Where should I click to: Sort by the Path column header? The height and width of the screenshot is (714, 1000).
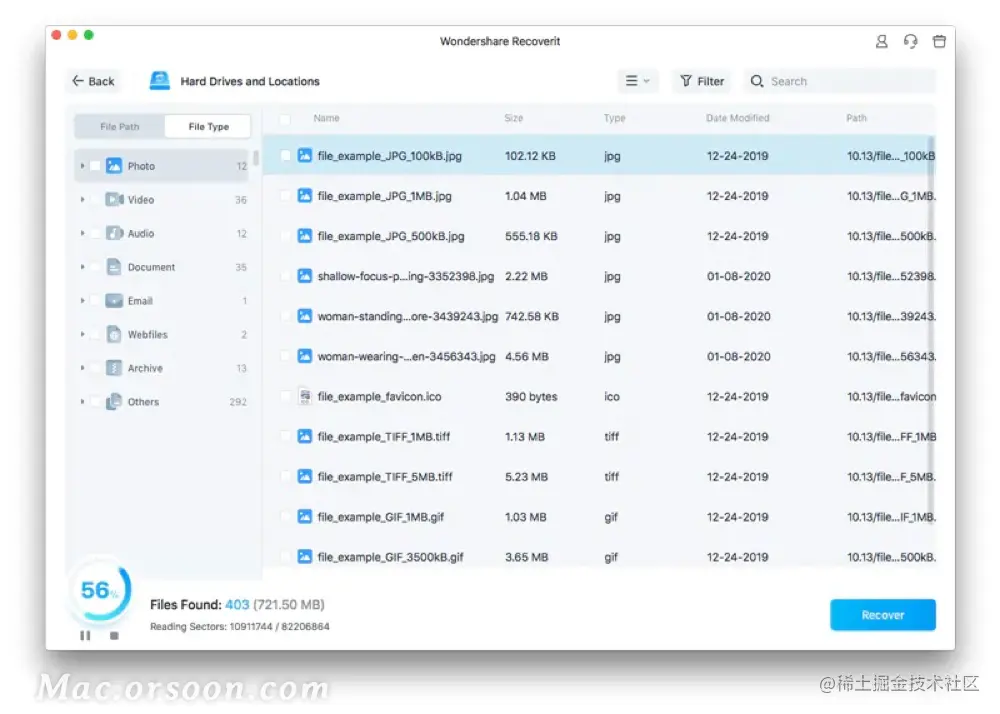point(856,118)
